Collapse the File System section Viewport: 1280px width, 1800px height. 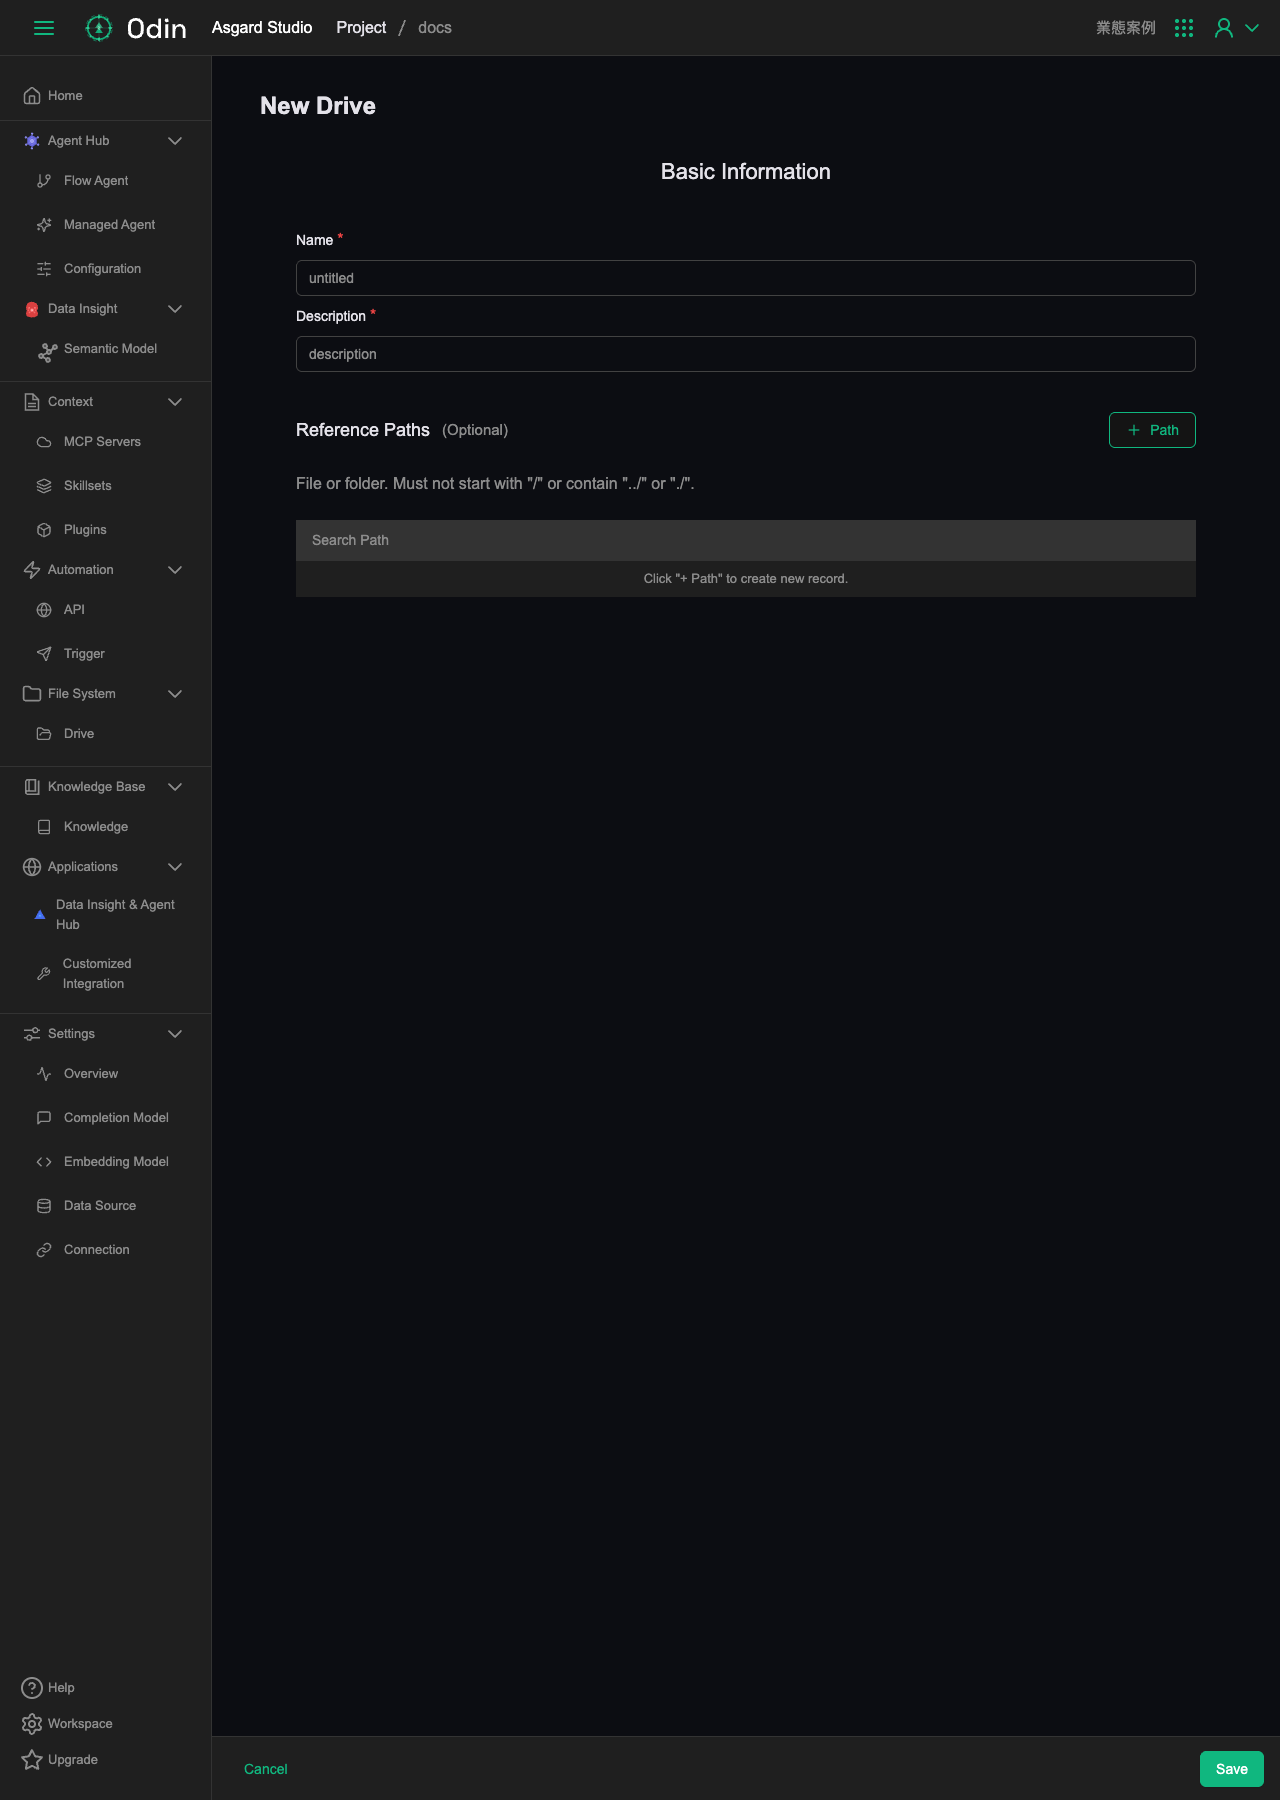click(175, 694)
